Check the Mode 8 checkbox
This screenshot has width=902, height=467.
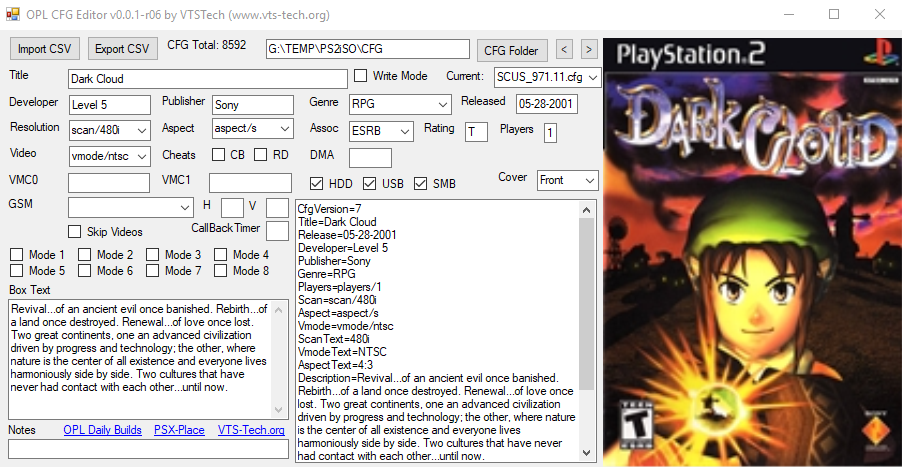[x=220, y=270]
